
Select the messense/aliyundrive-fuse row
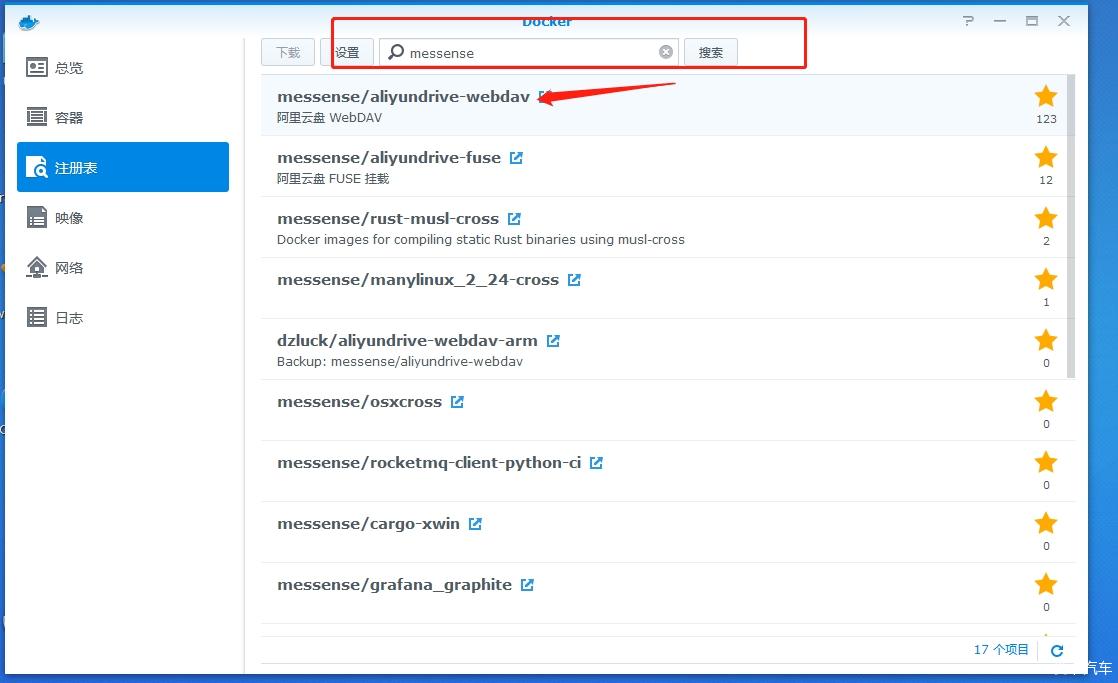(x=664, y=166)
